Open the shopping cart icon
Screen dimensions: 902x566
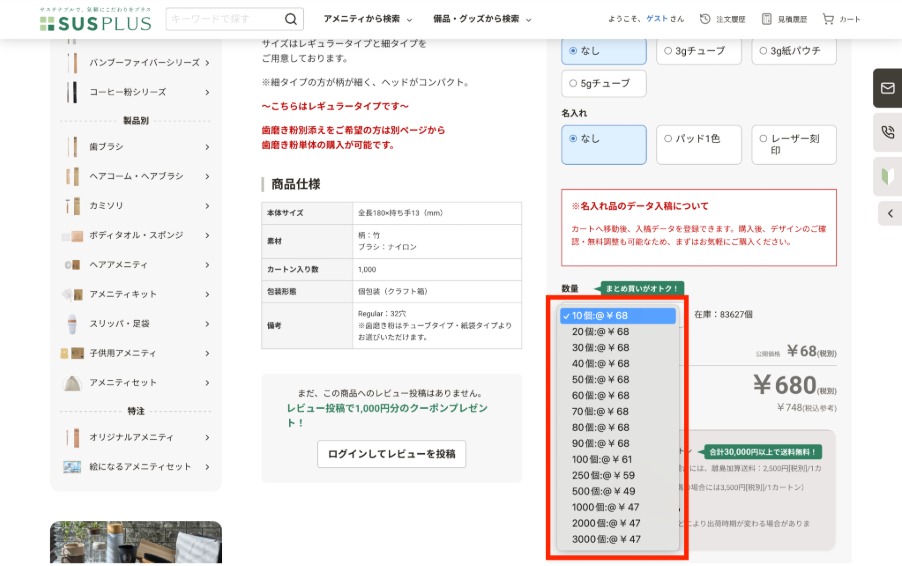pyautogui.click(x=828, y=19)
